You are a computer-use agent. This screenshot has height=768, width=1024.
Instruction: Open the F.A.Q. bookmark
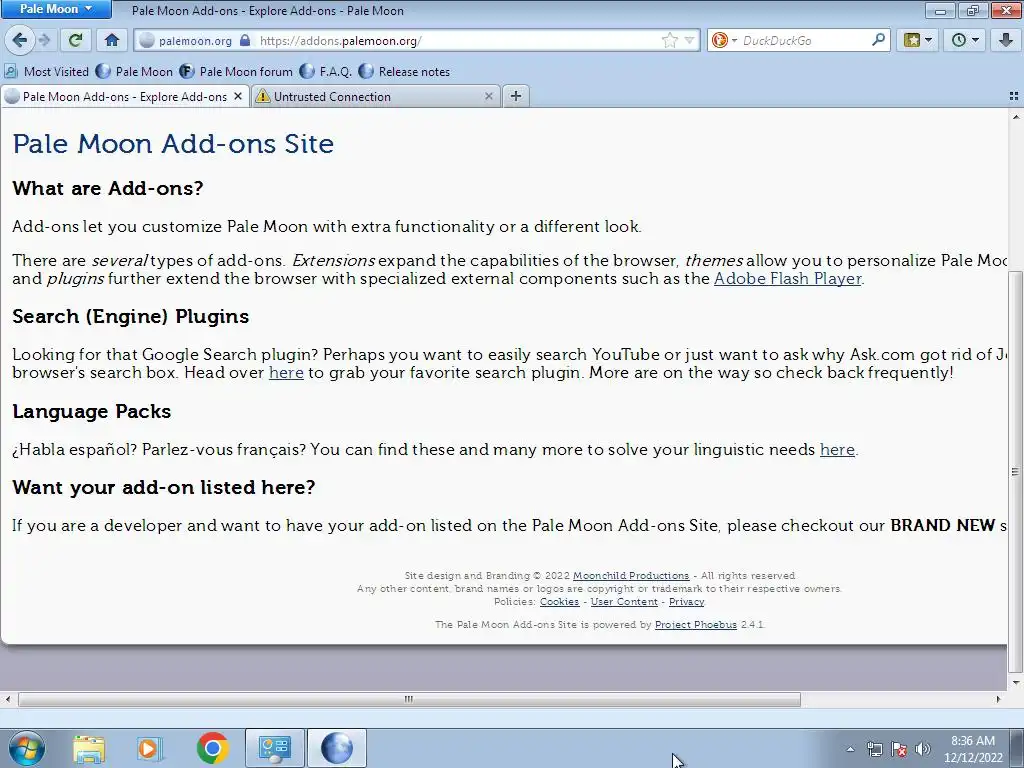coord(325,71)
